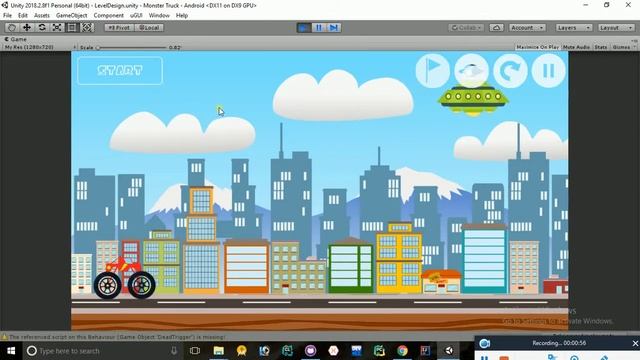Click the restart arrow button in game
The image size is (640, 360).
510,71
